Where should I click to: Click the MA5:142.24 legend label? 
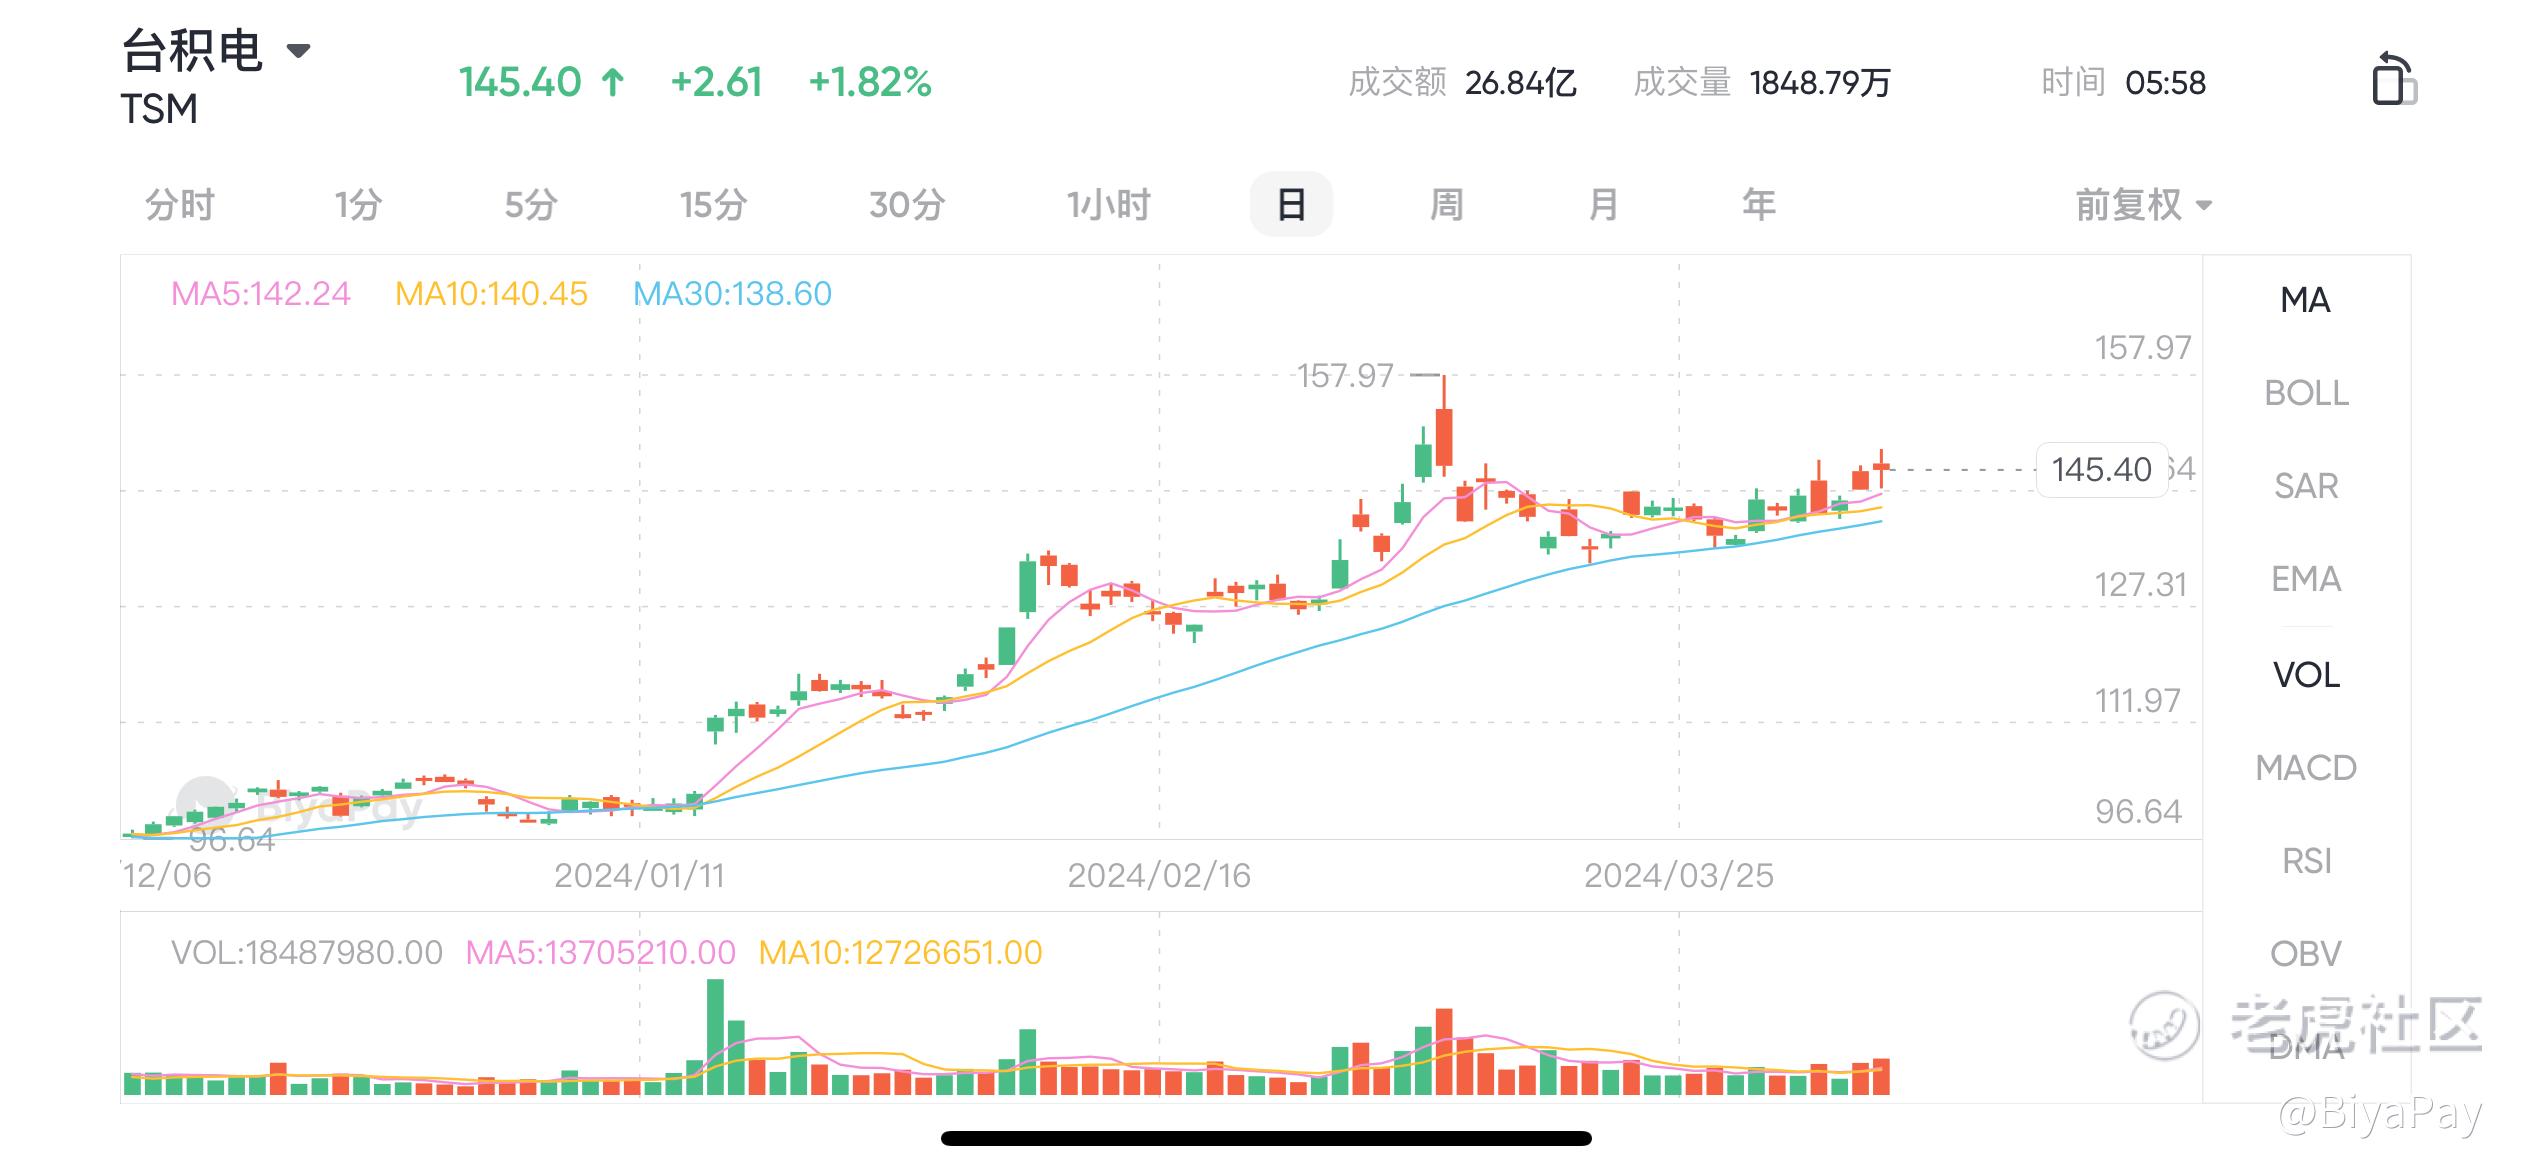coord(261,294)
